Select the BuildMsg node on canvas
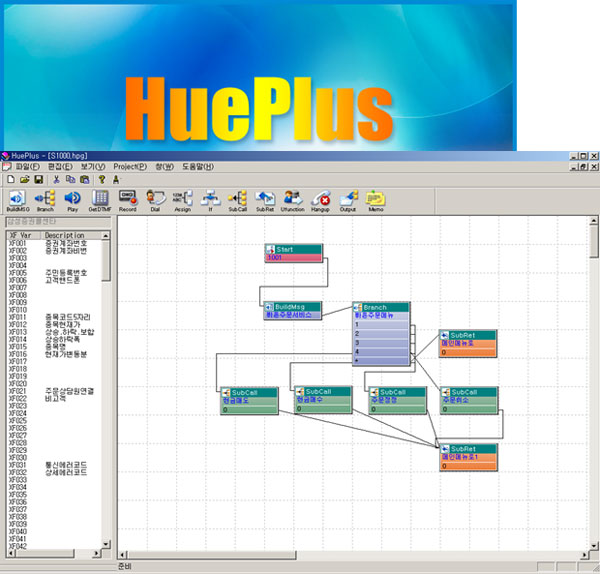600x574 pixels. click(293, 311)
